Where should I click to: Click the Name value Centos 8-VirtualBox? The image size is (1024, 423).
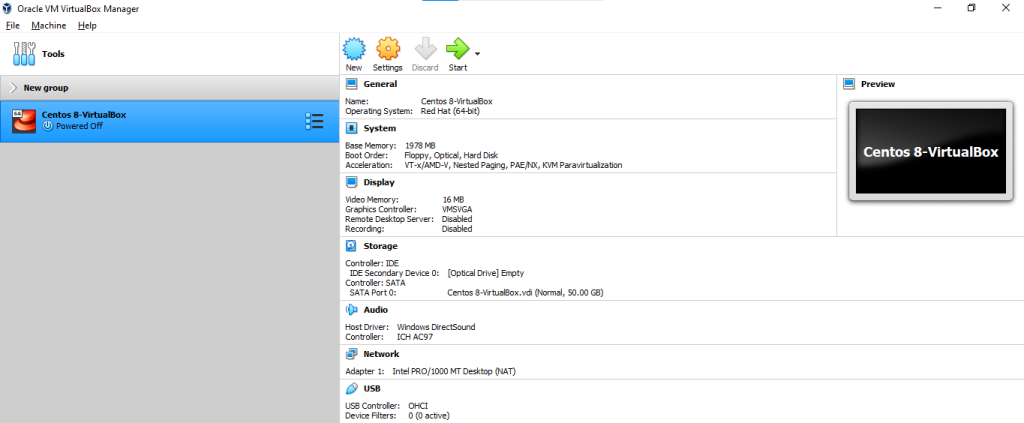456,102
